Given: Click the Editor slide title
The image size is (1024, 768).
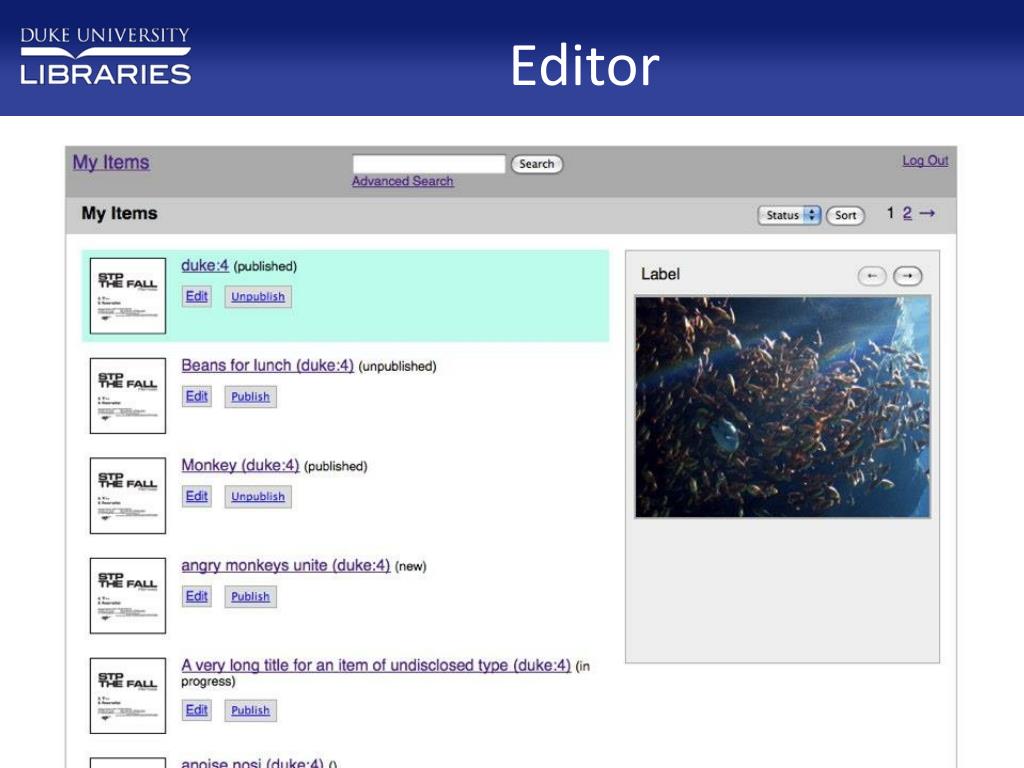Looking at the screenshot, I should [585, 65].
